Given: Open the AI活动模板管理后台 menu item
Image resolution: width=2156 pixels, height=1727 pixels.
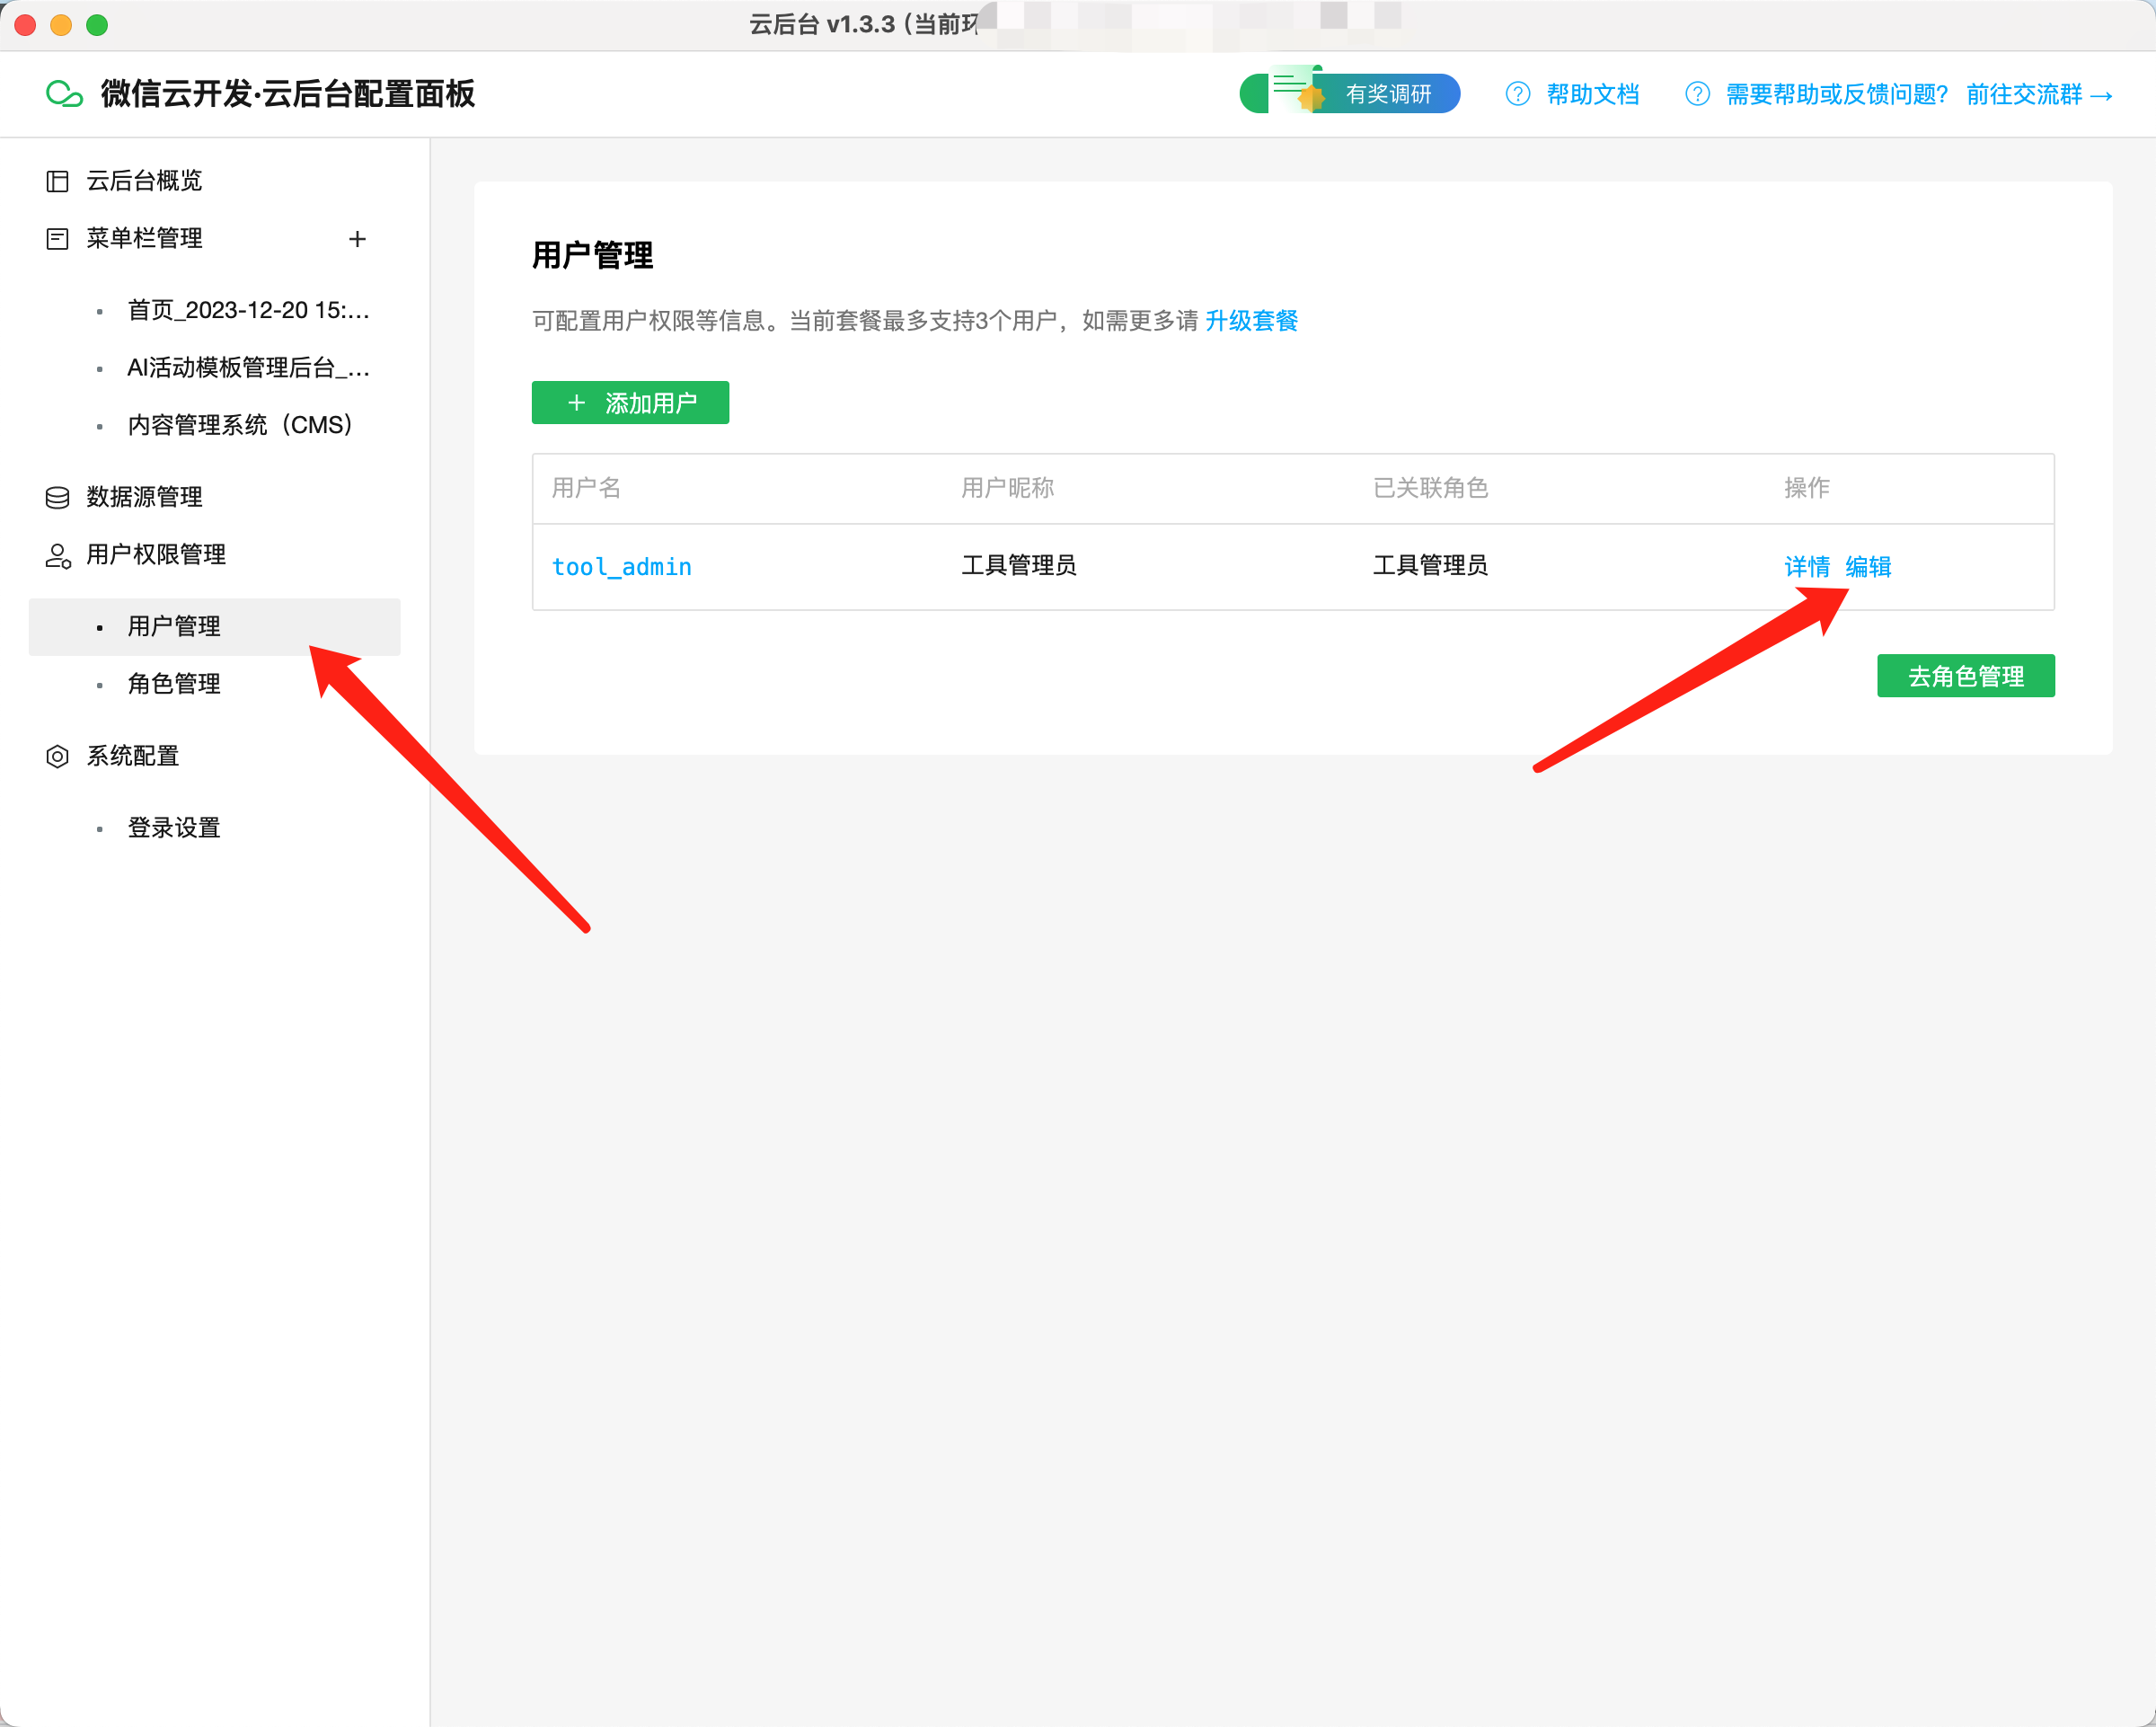Looking at the screenshot, I should coord(248,368).
